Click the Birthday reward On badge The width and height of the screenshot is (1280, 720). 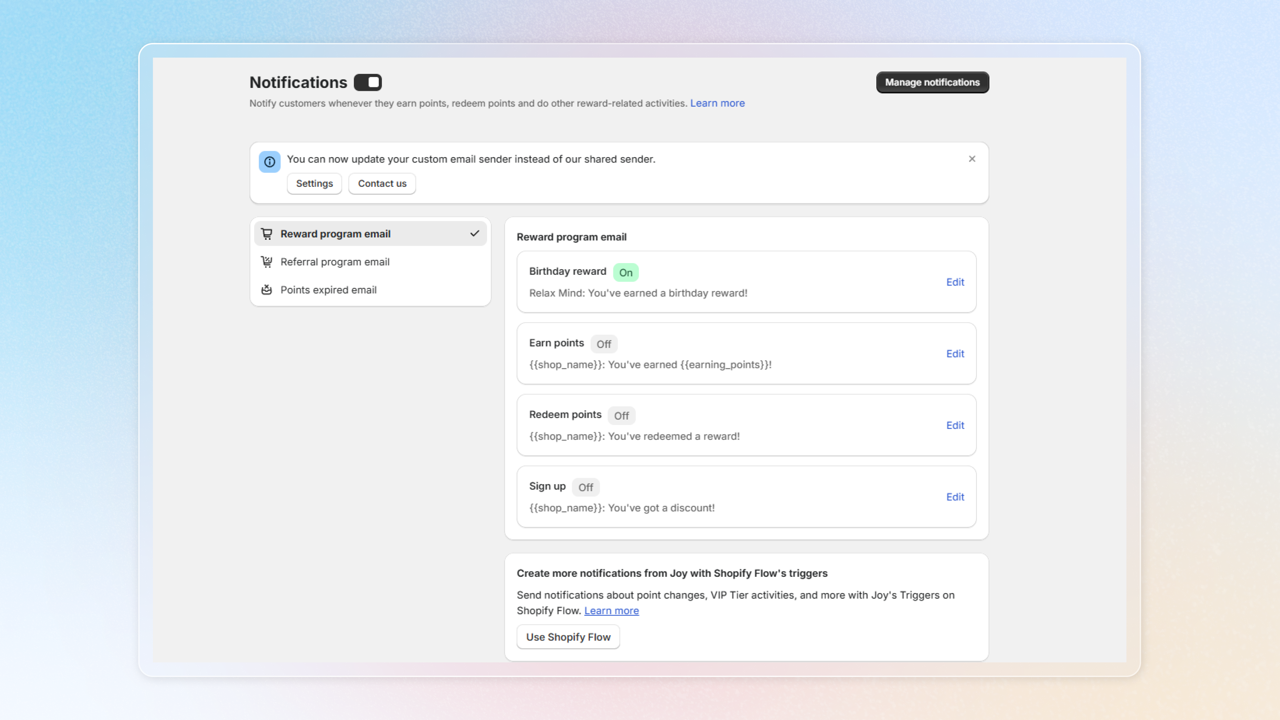[x=626, y=272]
